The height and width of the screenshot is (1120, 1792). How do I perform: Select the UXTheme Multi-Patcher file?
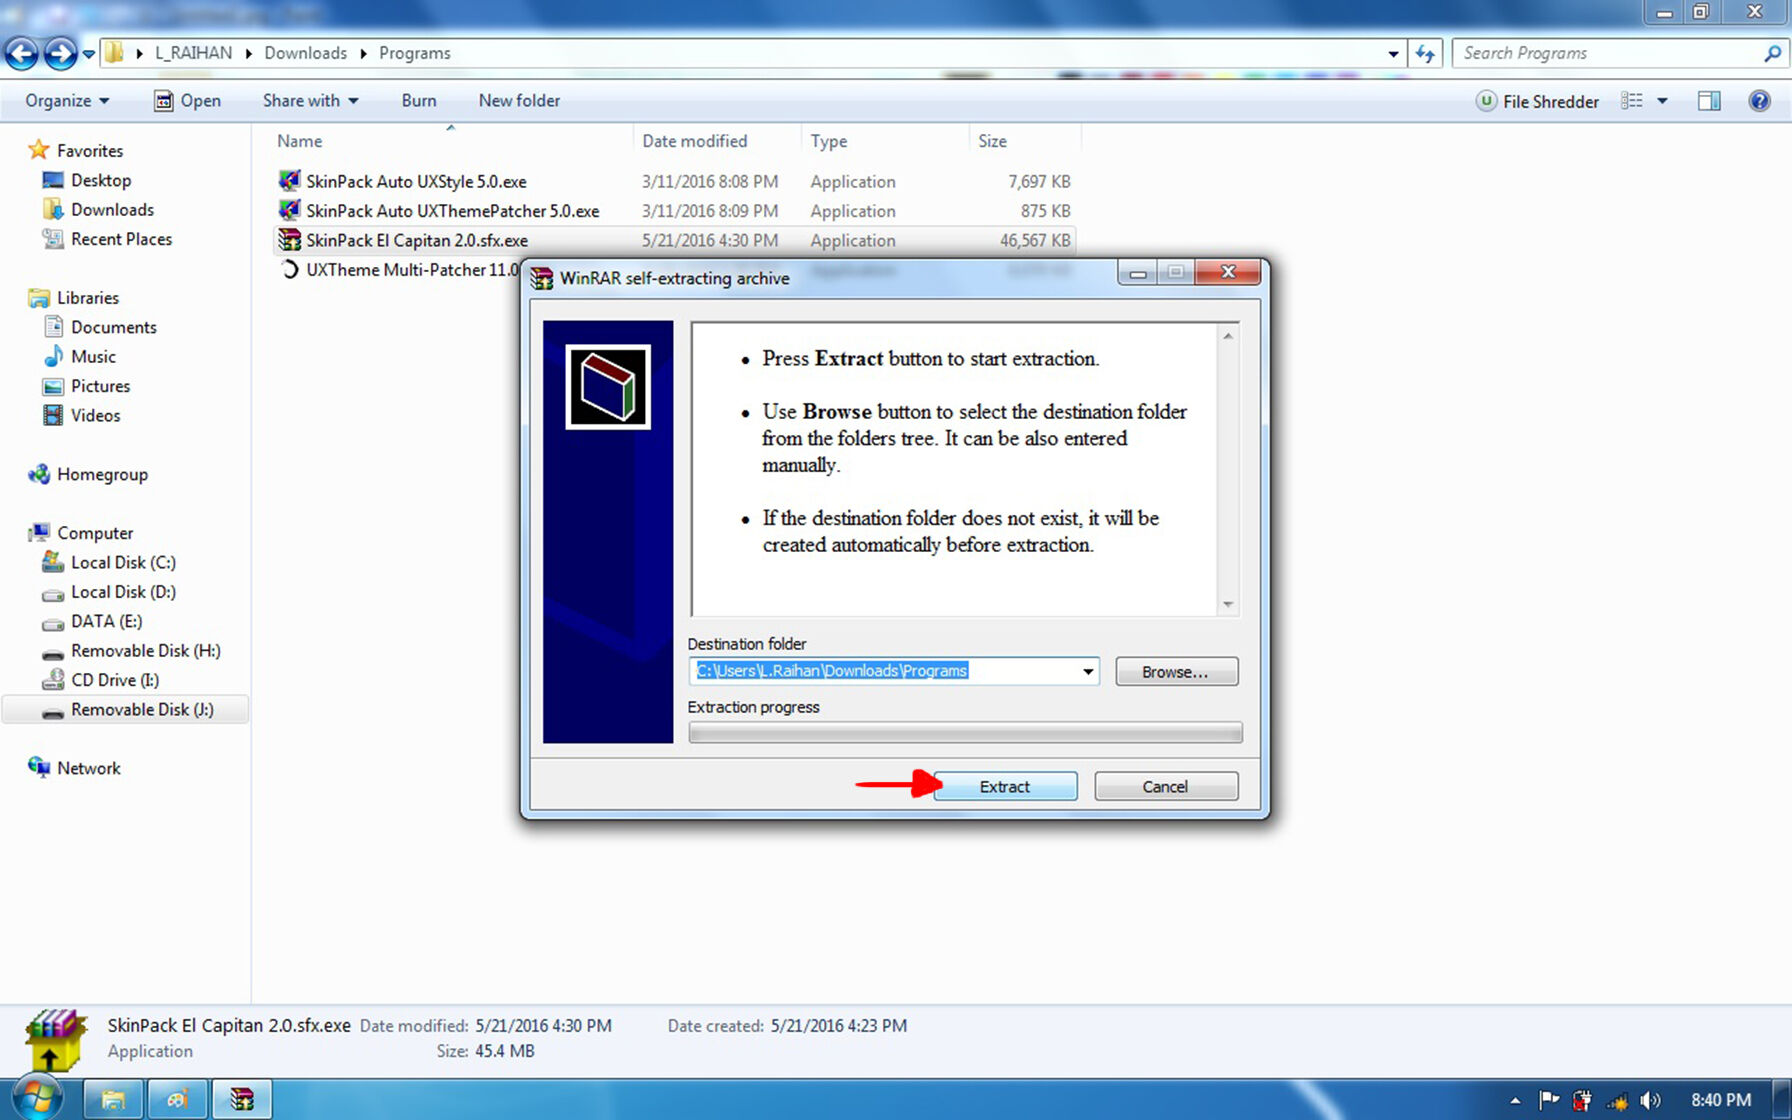(x=412, y=270)
